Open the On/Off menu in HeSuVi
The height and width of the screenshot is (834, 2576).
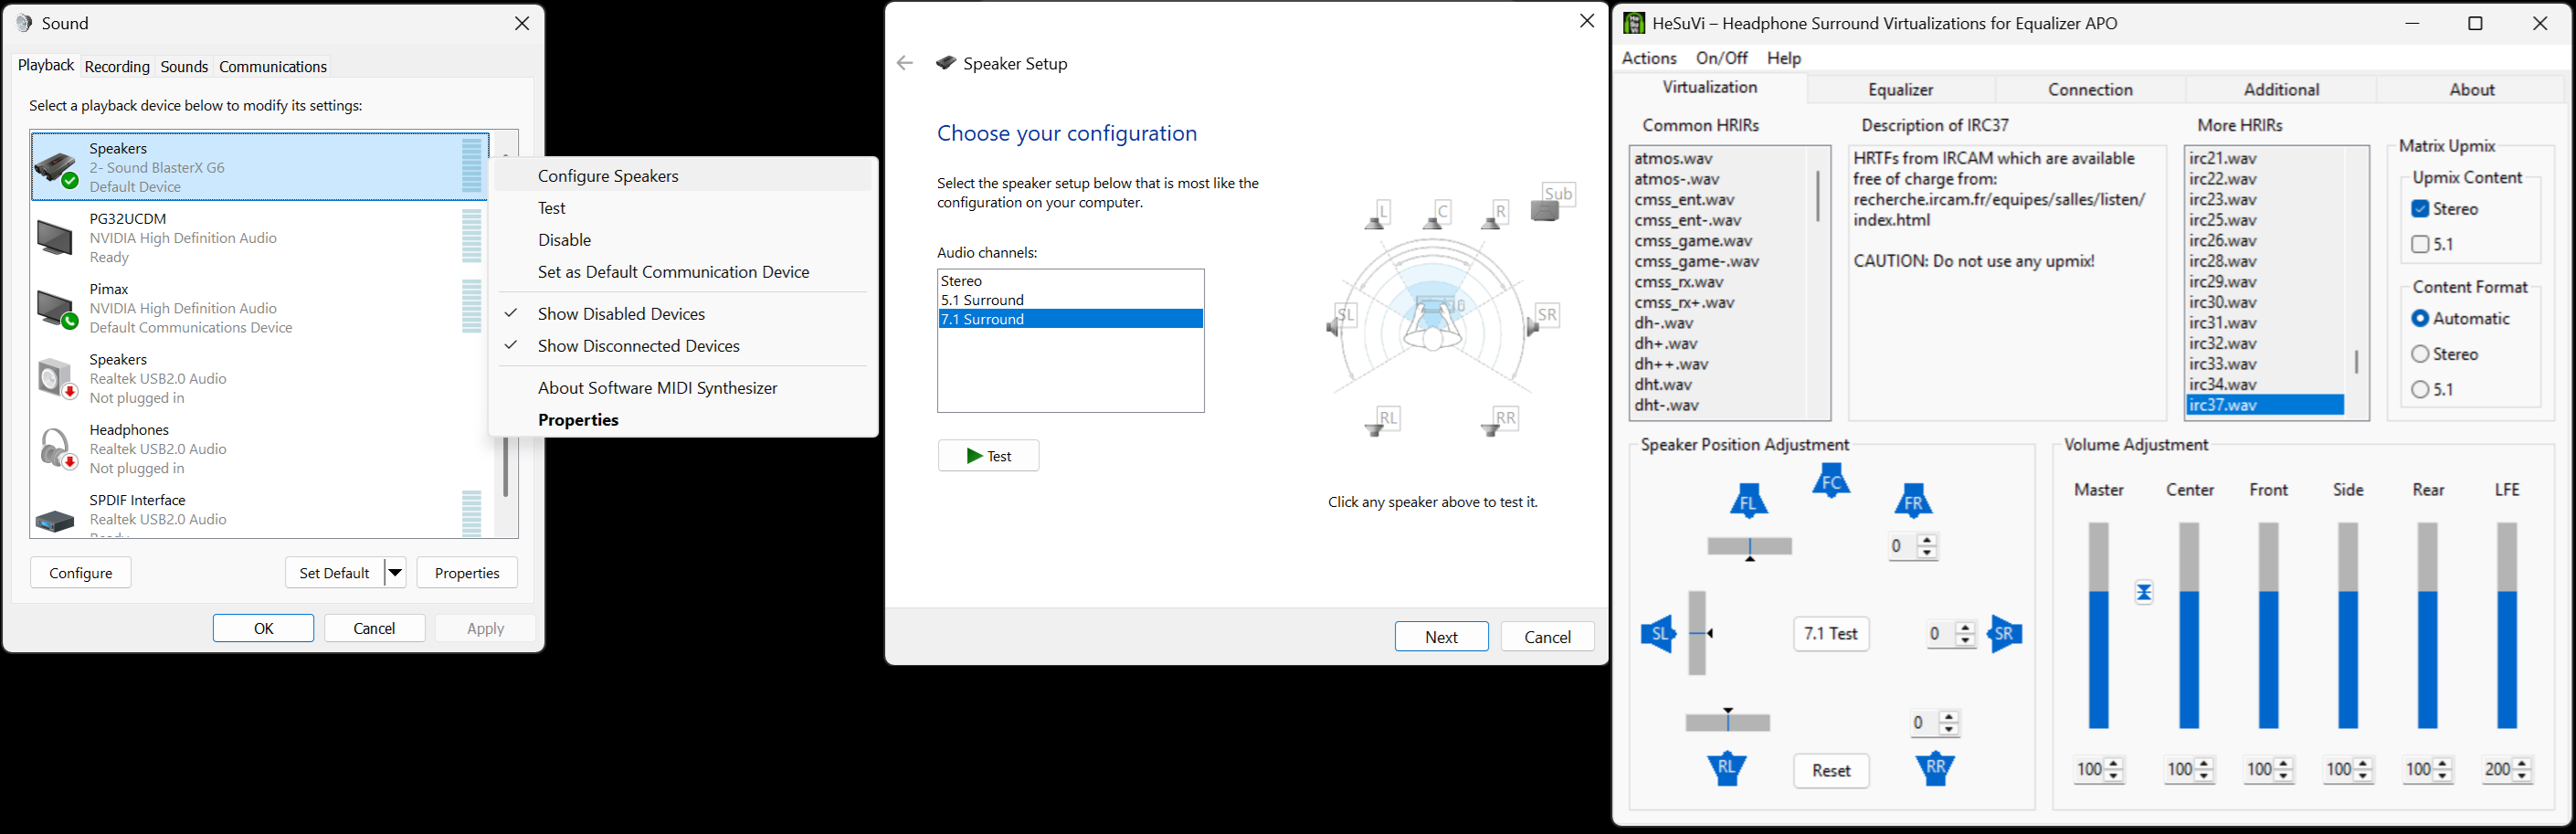(1722, 58)
